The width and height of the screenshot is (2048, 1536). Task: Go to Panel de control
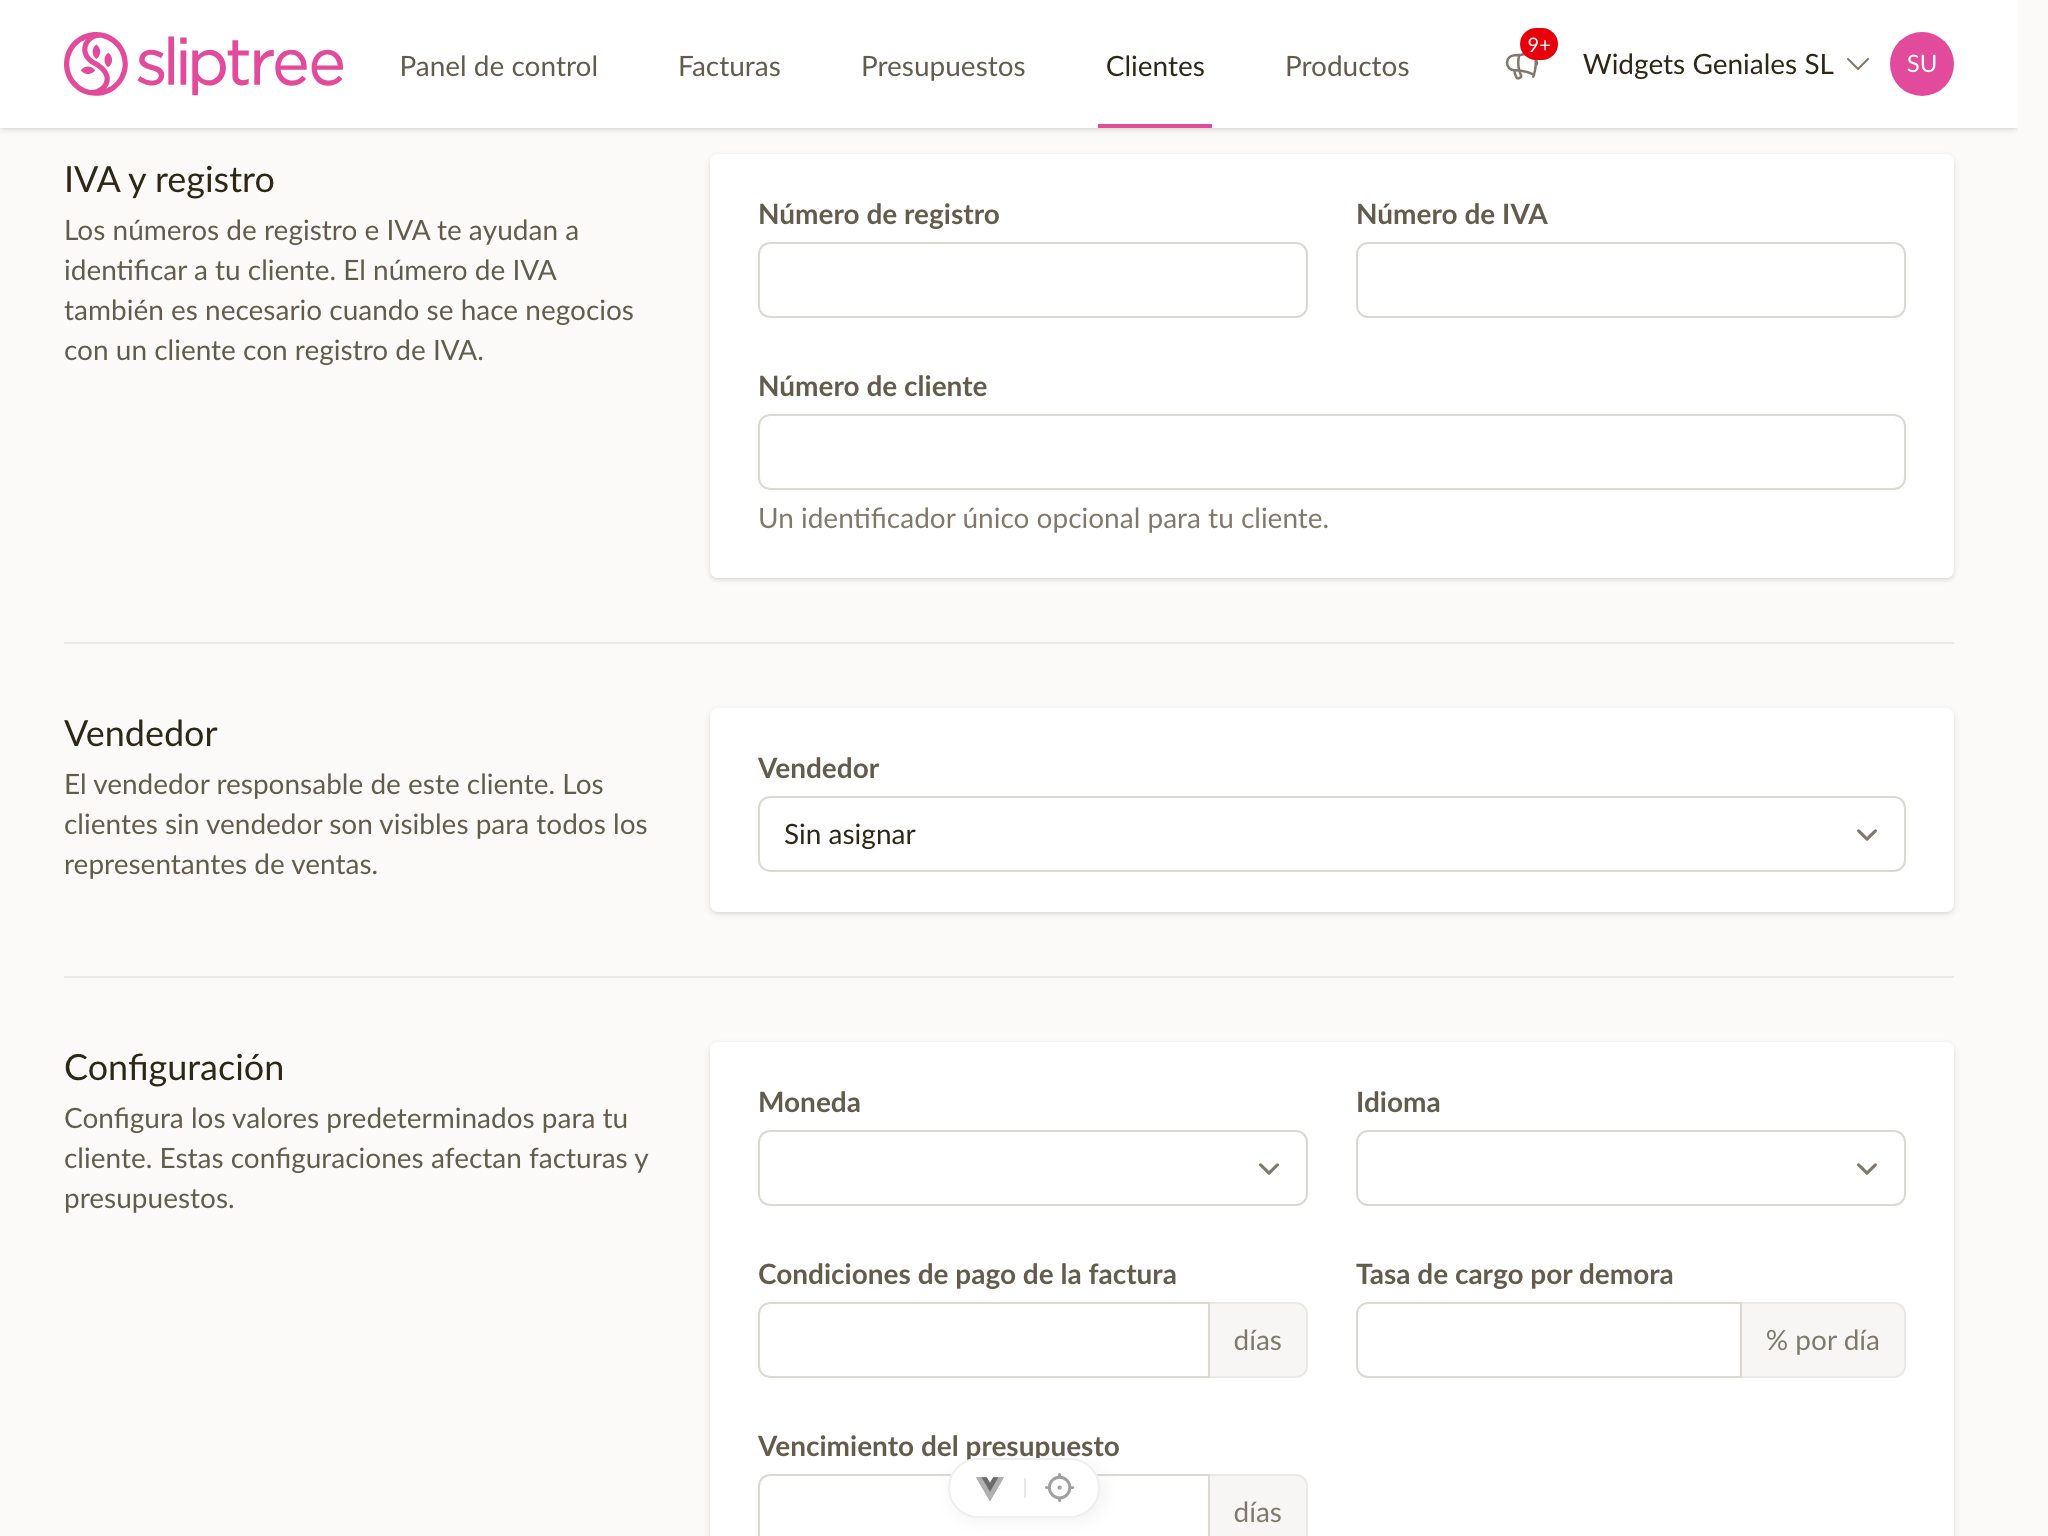tap(498, 66)
